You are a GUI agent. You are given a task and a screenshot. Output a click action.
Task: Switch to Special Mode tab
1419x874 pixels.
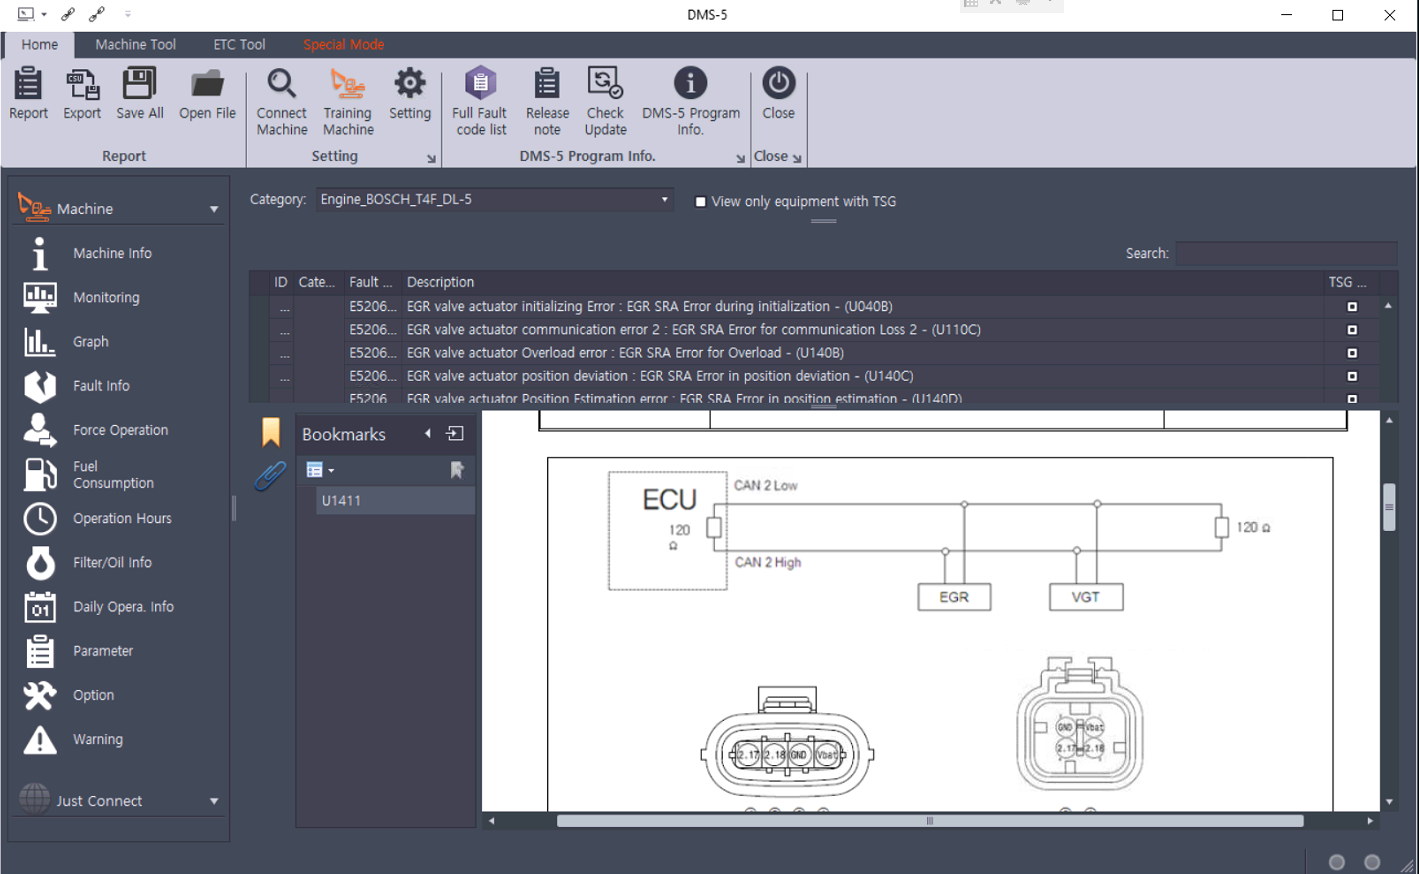(343, 44)
